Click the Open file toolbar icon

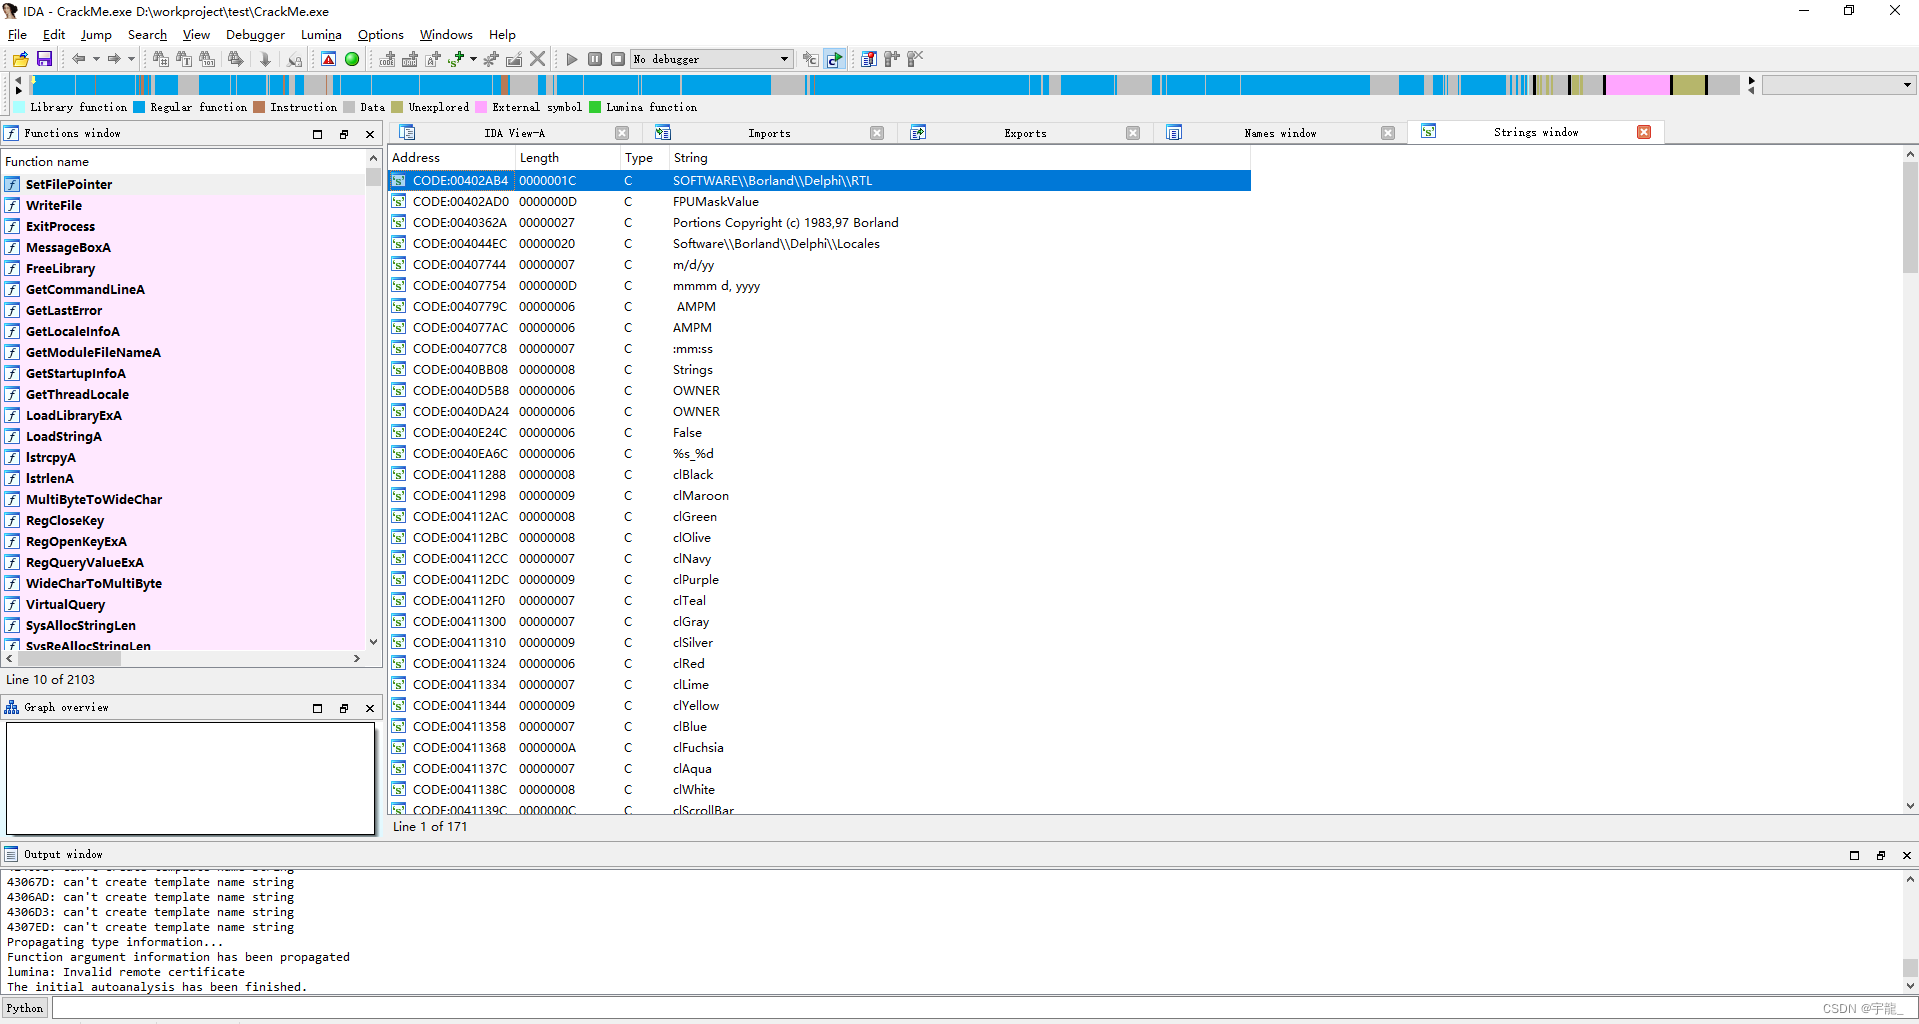click(20, 59)
